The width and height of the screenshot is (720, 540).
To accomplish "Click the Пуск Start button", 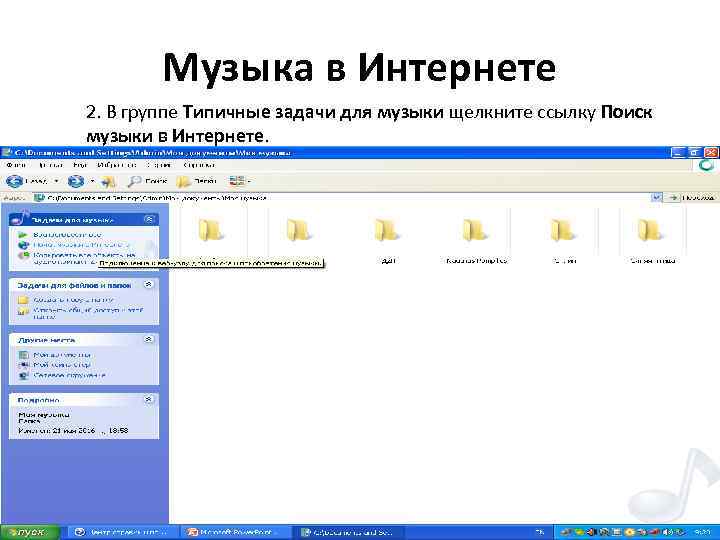I will pyautogui.click(x=30, y=532).
